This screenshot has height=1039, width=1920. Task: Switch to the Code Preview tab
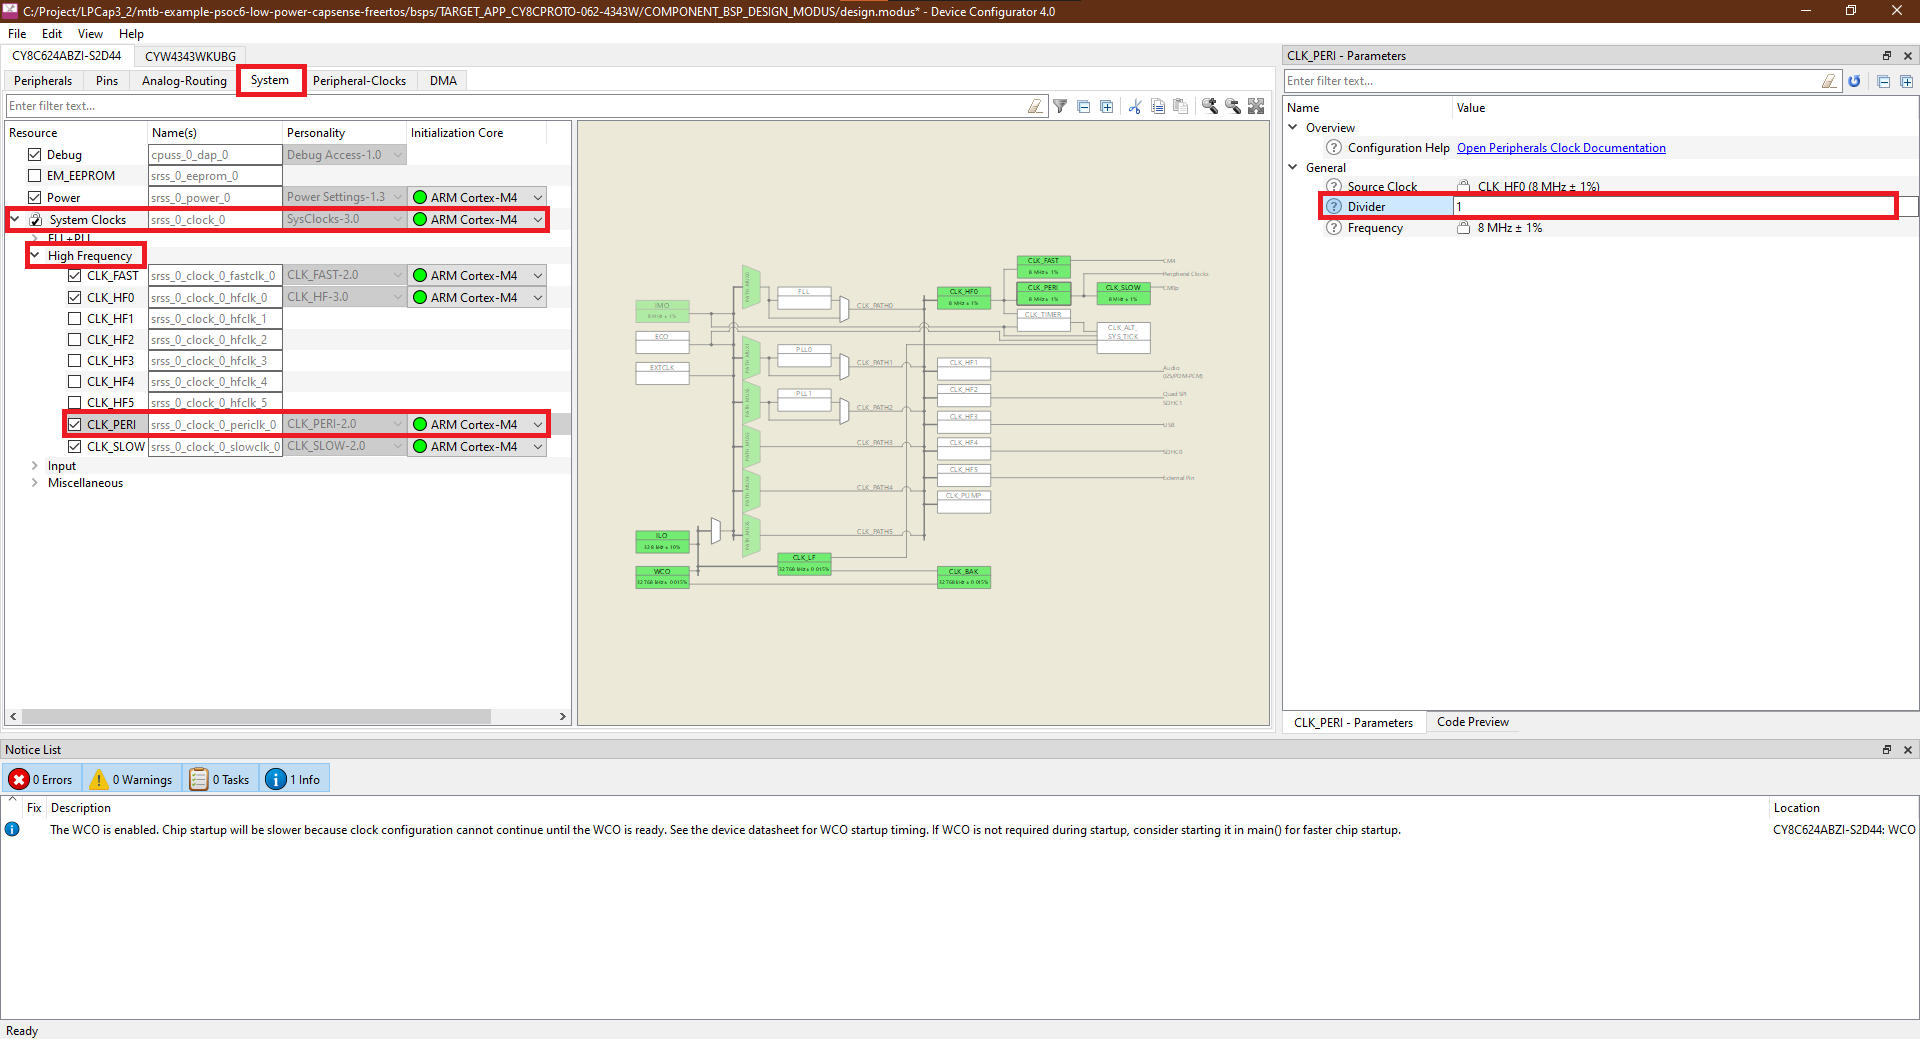click(1472, 722)
